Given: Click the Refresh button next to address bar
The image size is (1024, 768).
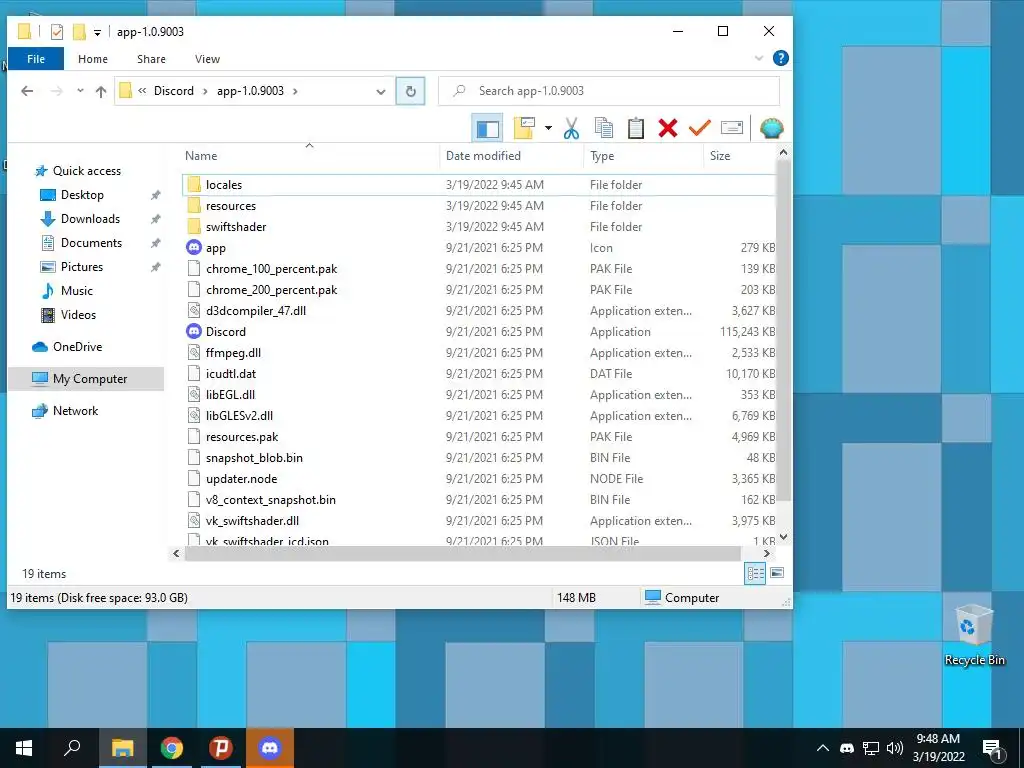Looking at the screenshot, I should click(x=411, y=91).
